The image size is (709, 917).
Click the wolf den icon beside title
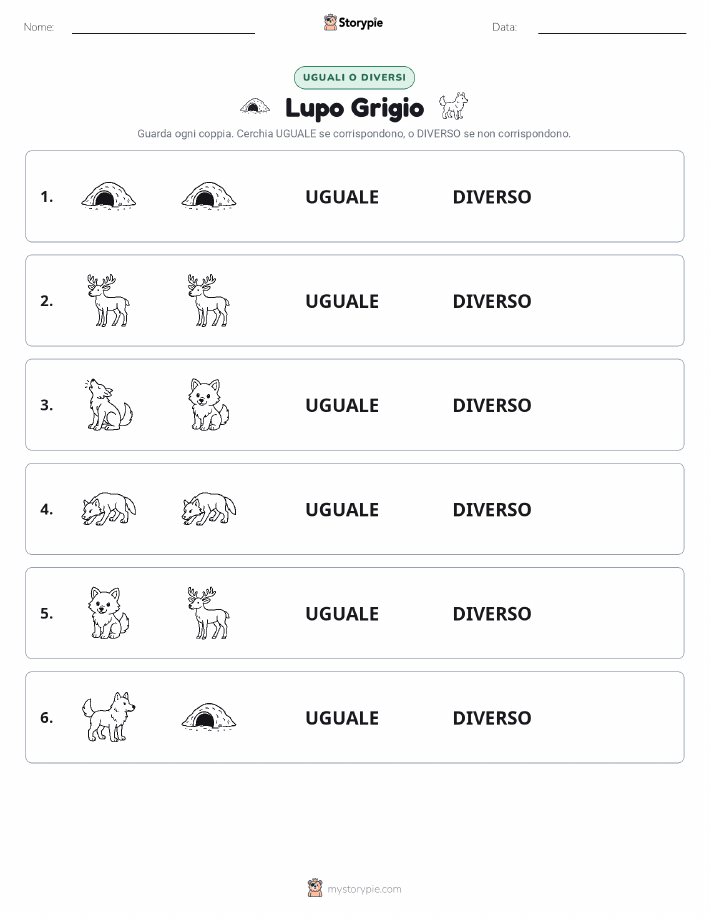pyautogui.click(x=254, y=106)
